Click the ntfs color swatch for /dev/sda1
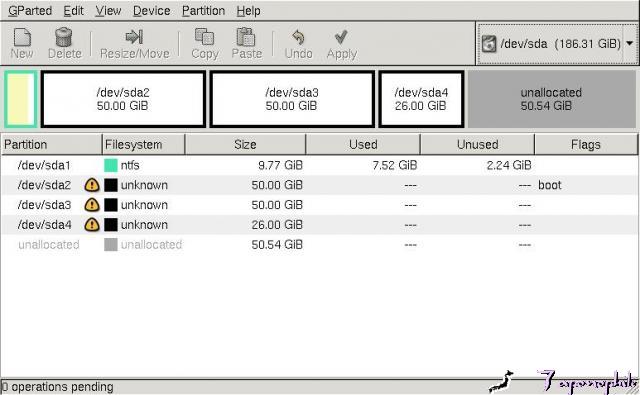Image resolution: width=640 pixels, height=395 pixels. coord(111,165)
